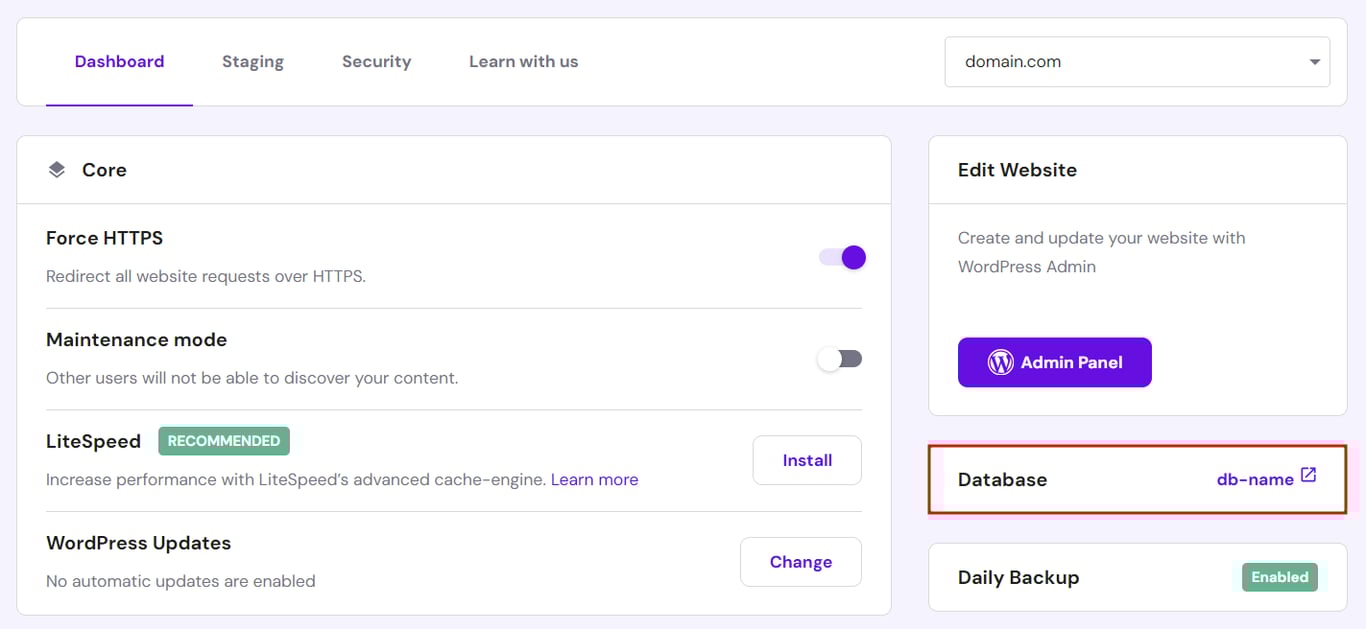The height and width of the screenshot is (629, 1366).
Task: Click the Learn more link about LiteSpeed
Action: click(594, 479)
